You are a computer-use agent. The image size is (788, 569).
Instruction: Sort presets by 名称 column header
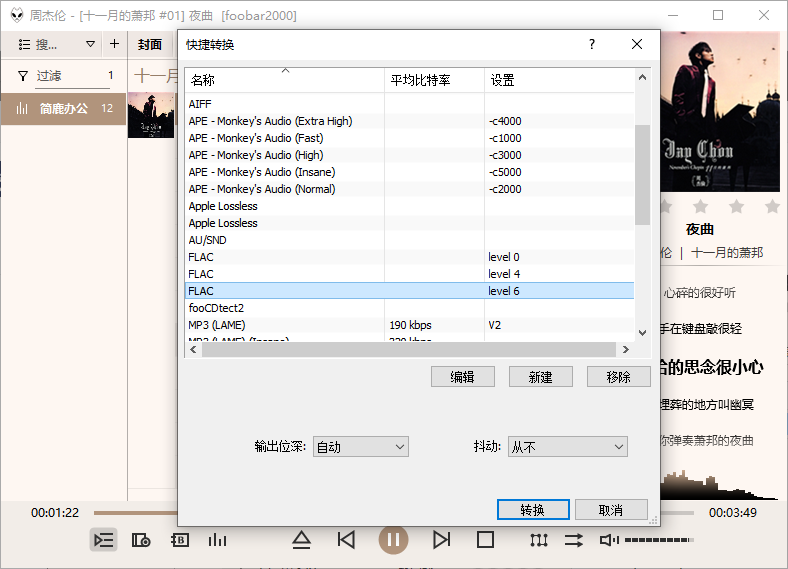coord(285,80)
